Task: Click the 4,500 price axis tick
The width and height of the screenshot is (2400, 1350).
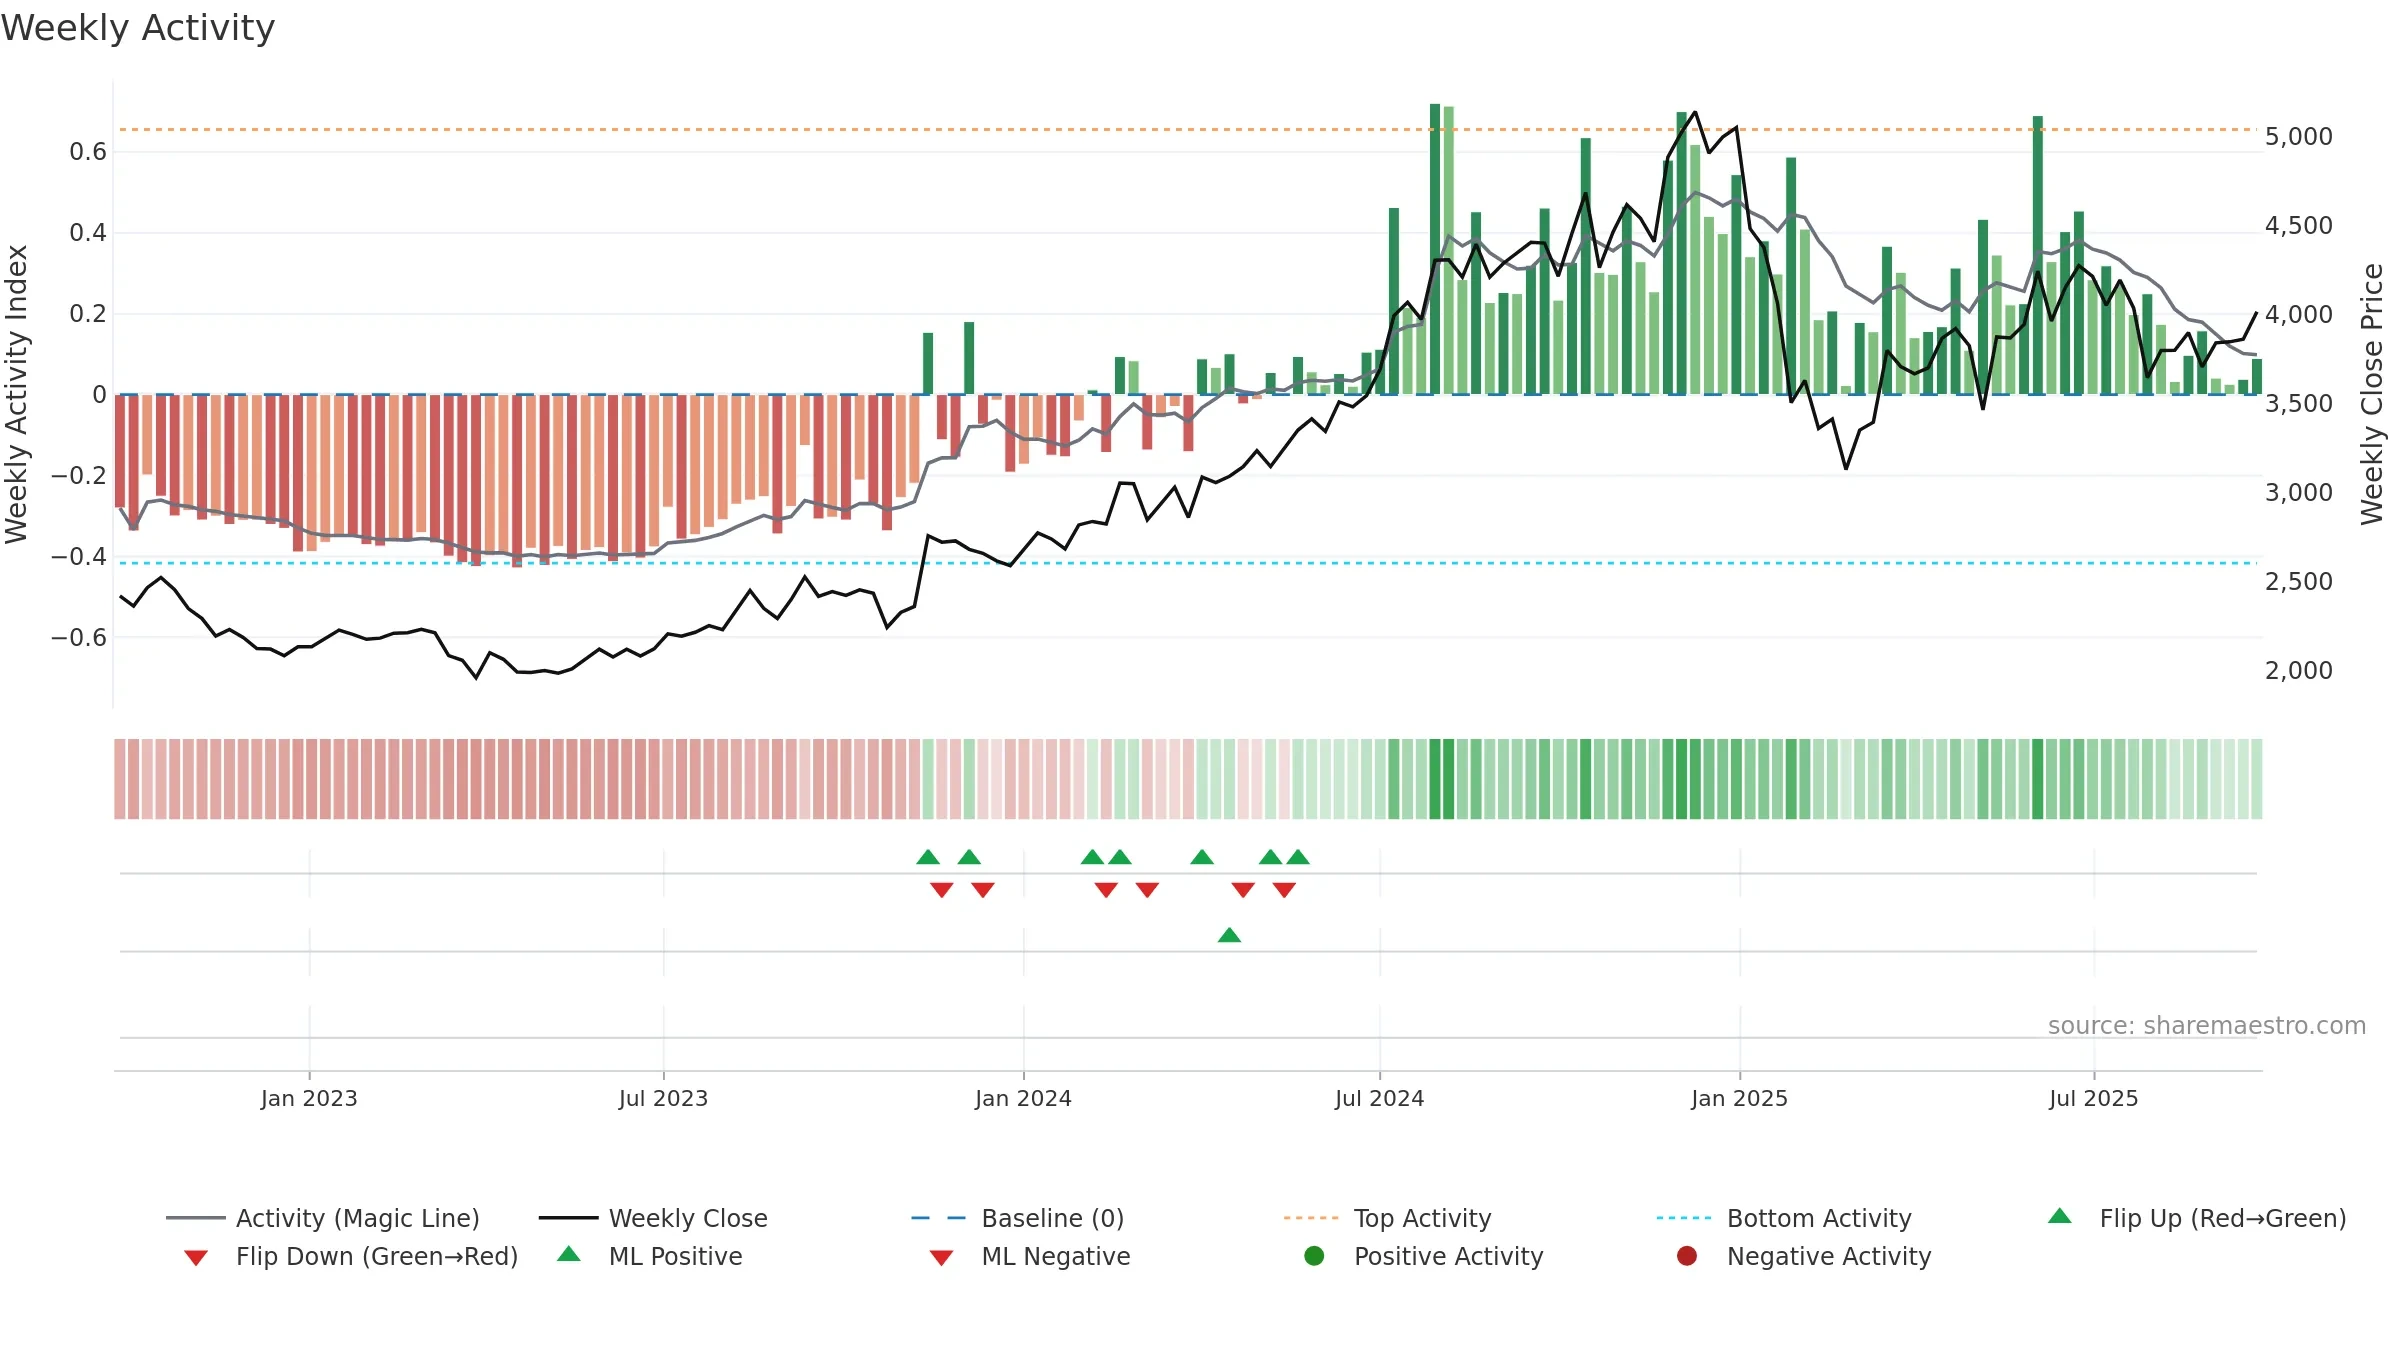Action: click(x=2298, y=226)
